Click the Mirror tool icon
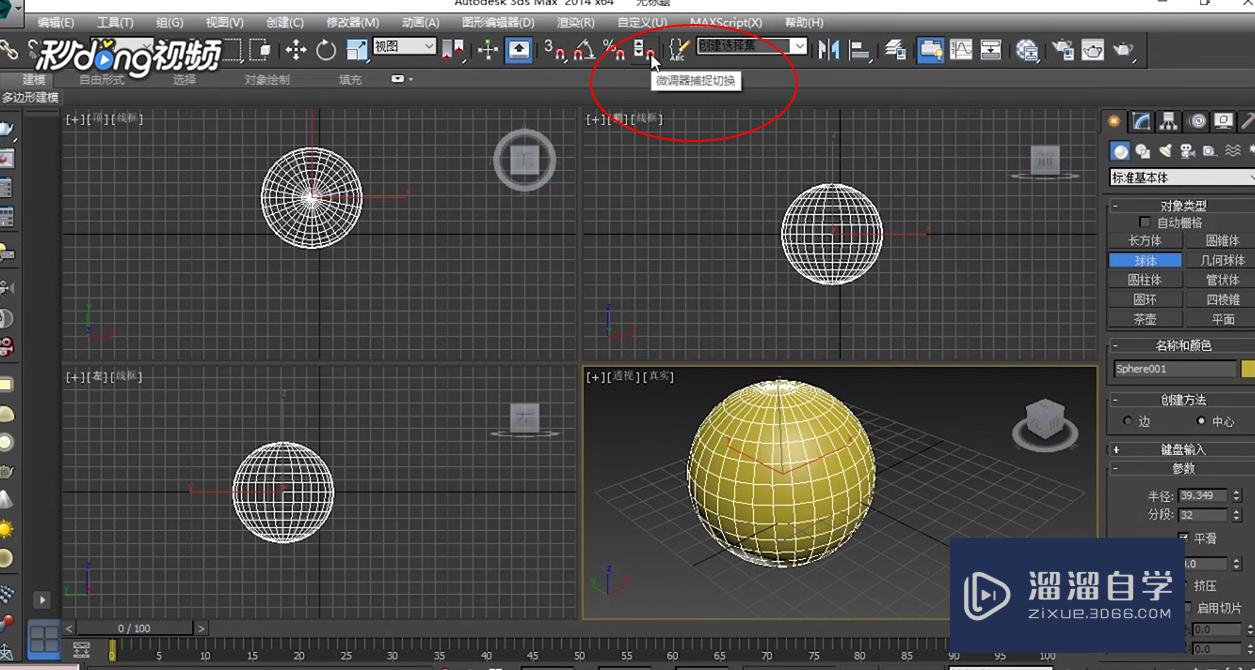1255x670 pixels. point(828,49)
